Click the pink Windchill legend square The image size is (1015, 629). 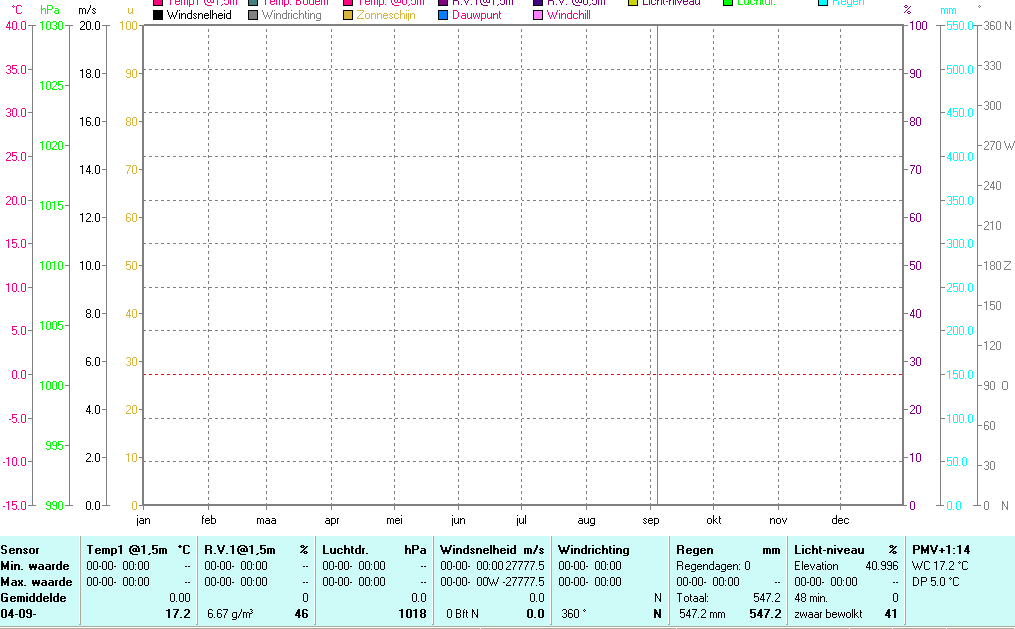[538, 15]
